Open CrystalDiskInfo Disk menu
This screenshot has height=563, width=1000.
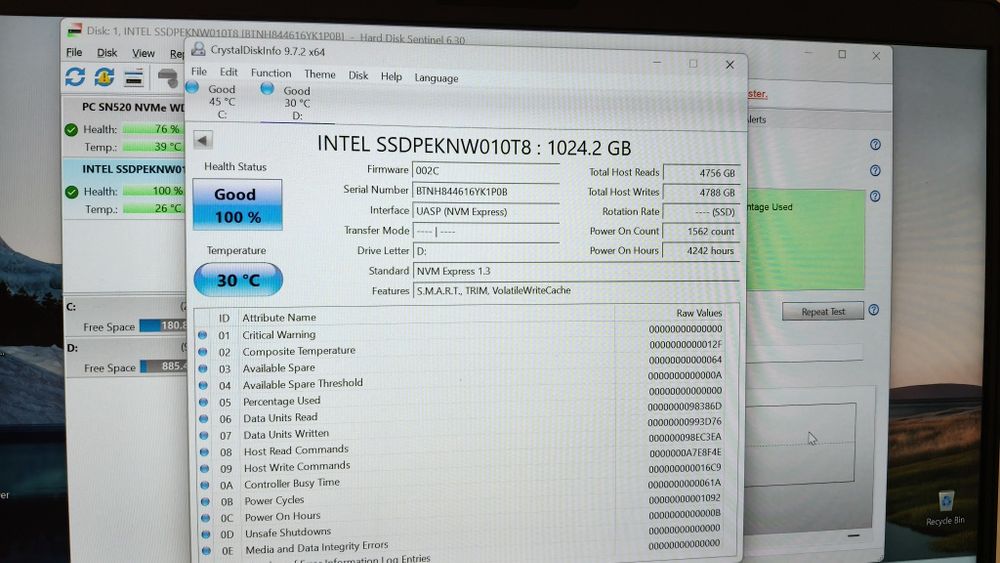[x=358, y=75]
